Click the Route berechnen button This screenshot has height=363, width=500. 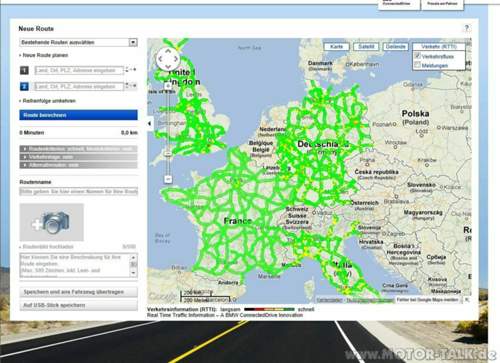[79, 115]
